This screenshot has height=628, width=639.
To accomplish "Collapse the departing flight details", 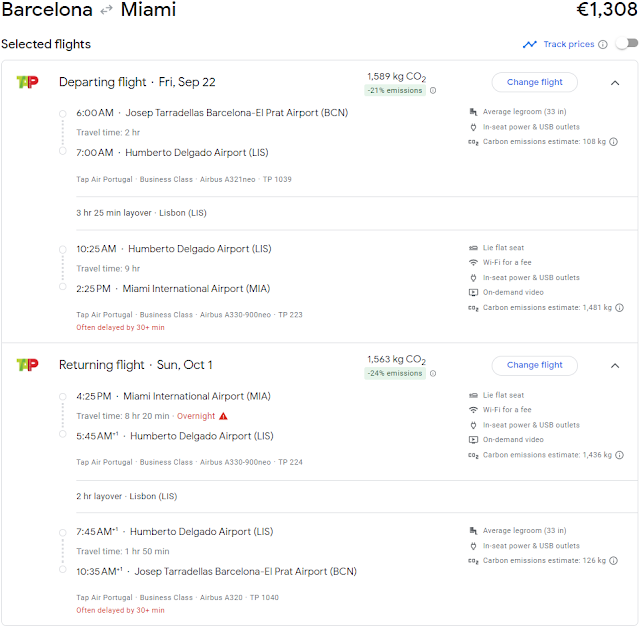I will coord(614,82).
